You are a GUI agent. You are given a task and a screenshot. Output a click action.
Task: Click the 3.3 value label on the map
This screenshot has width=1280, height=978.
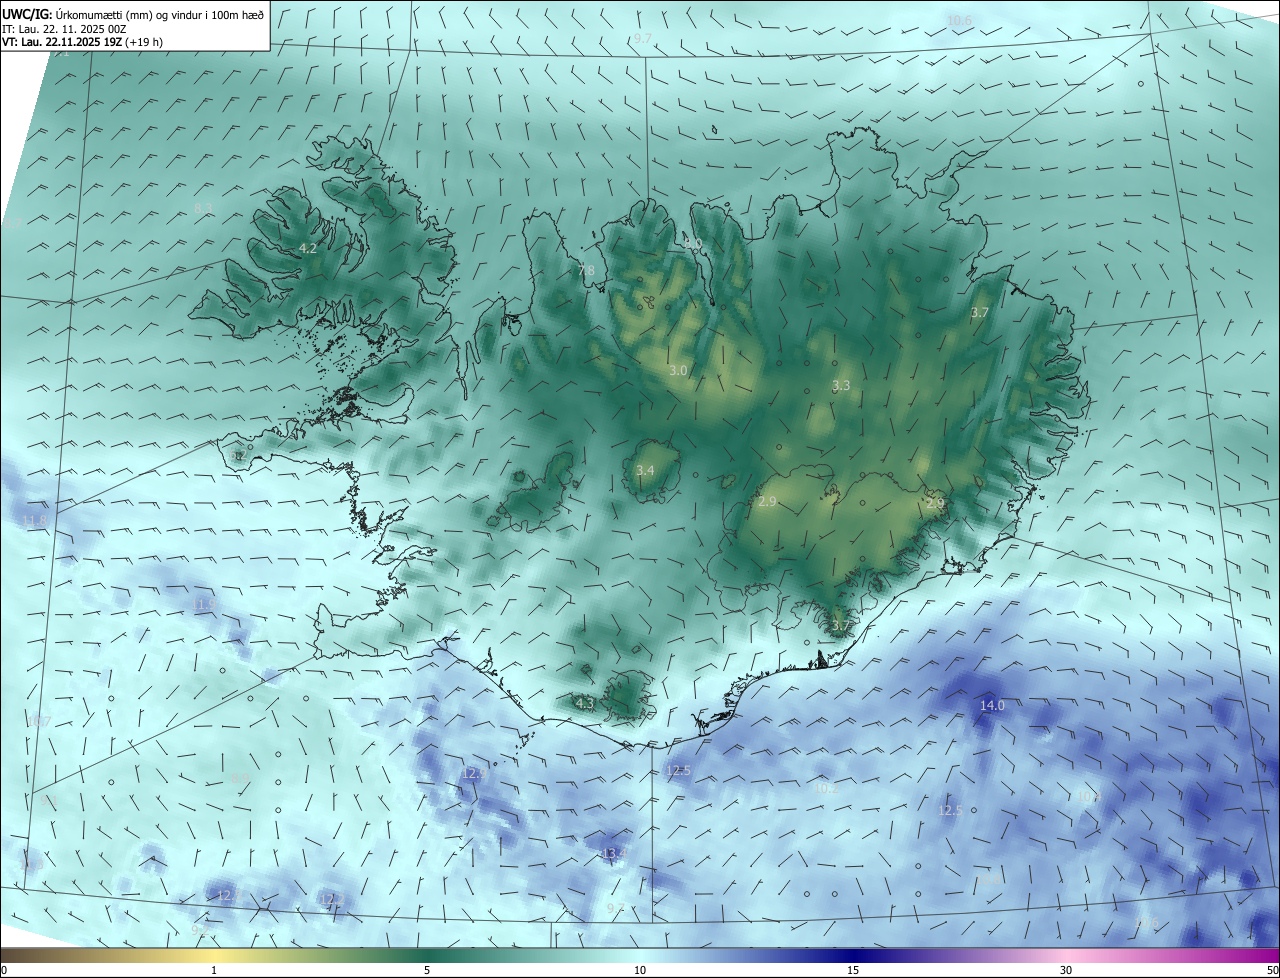click(x=841, y=385)
